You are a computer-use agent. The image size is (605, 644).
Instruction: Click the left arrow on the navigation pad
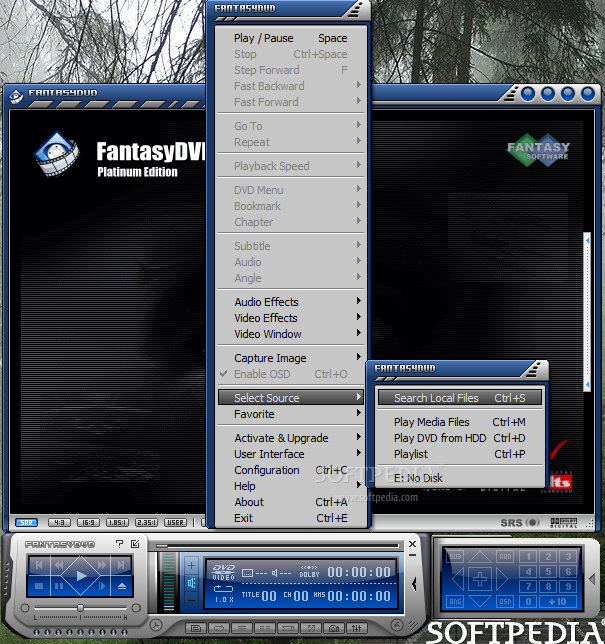(458, 579)
